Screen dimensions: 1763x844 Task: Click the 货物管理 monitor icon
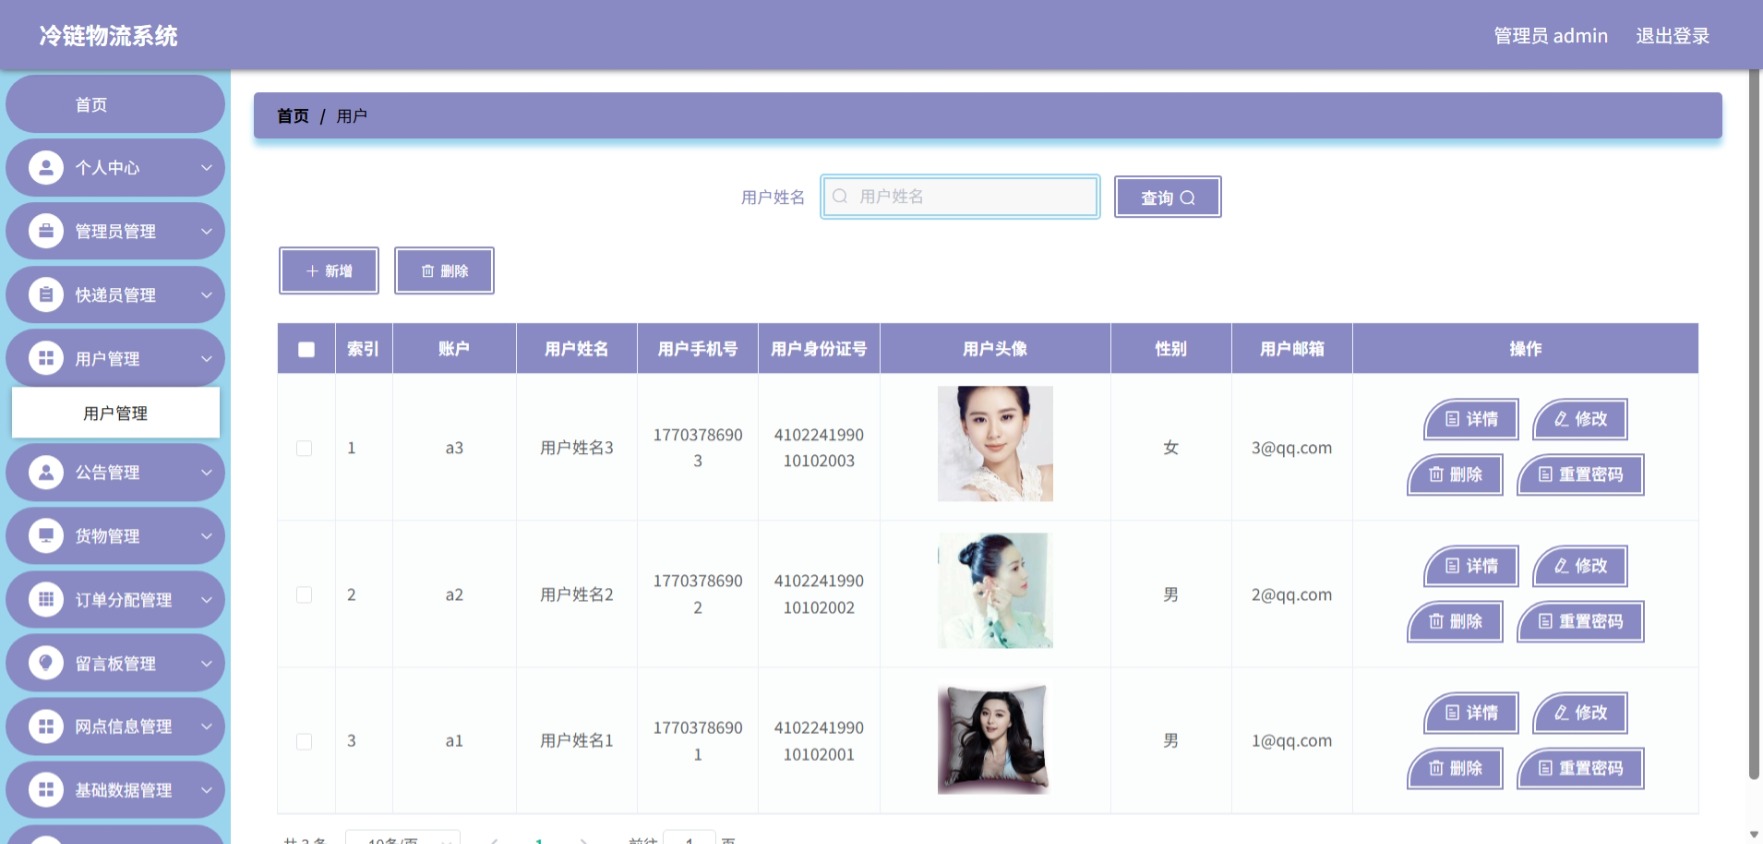click(x=46, y=535)
